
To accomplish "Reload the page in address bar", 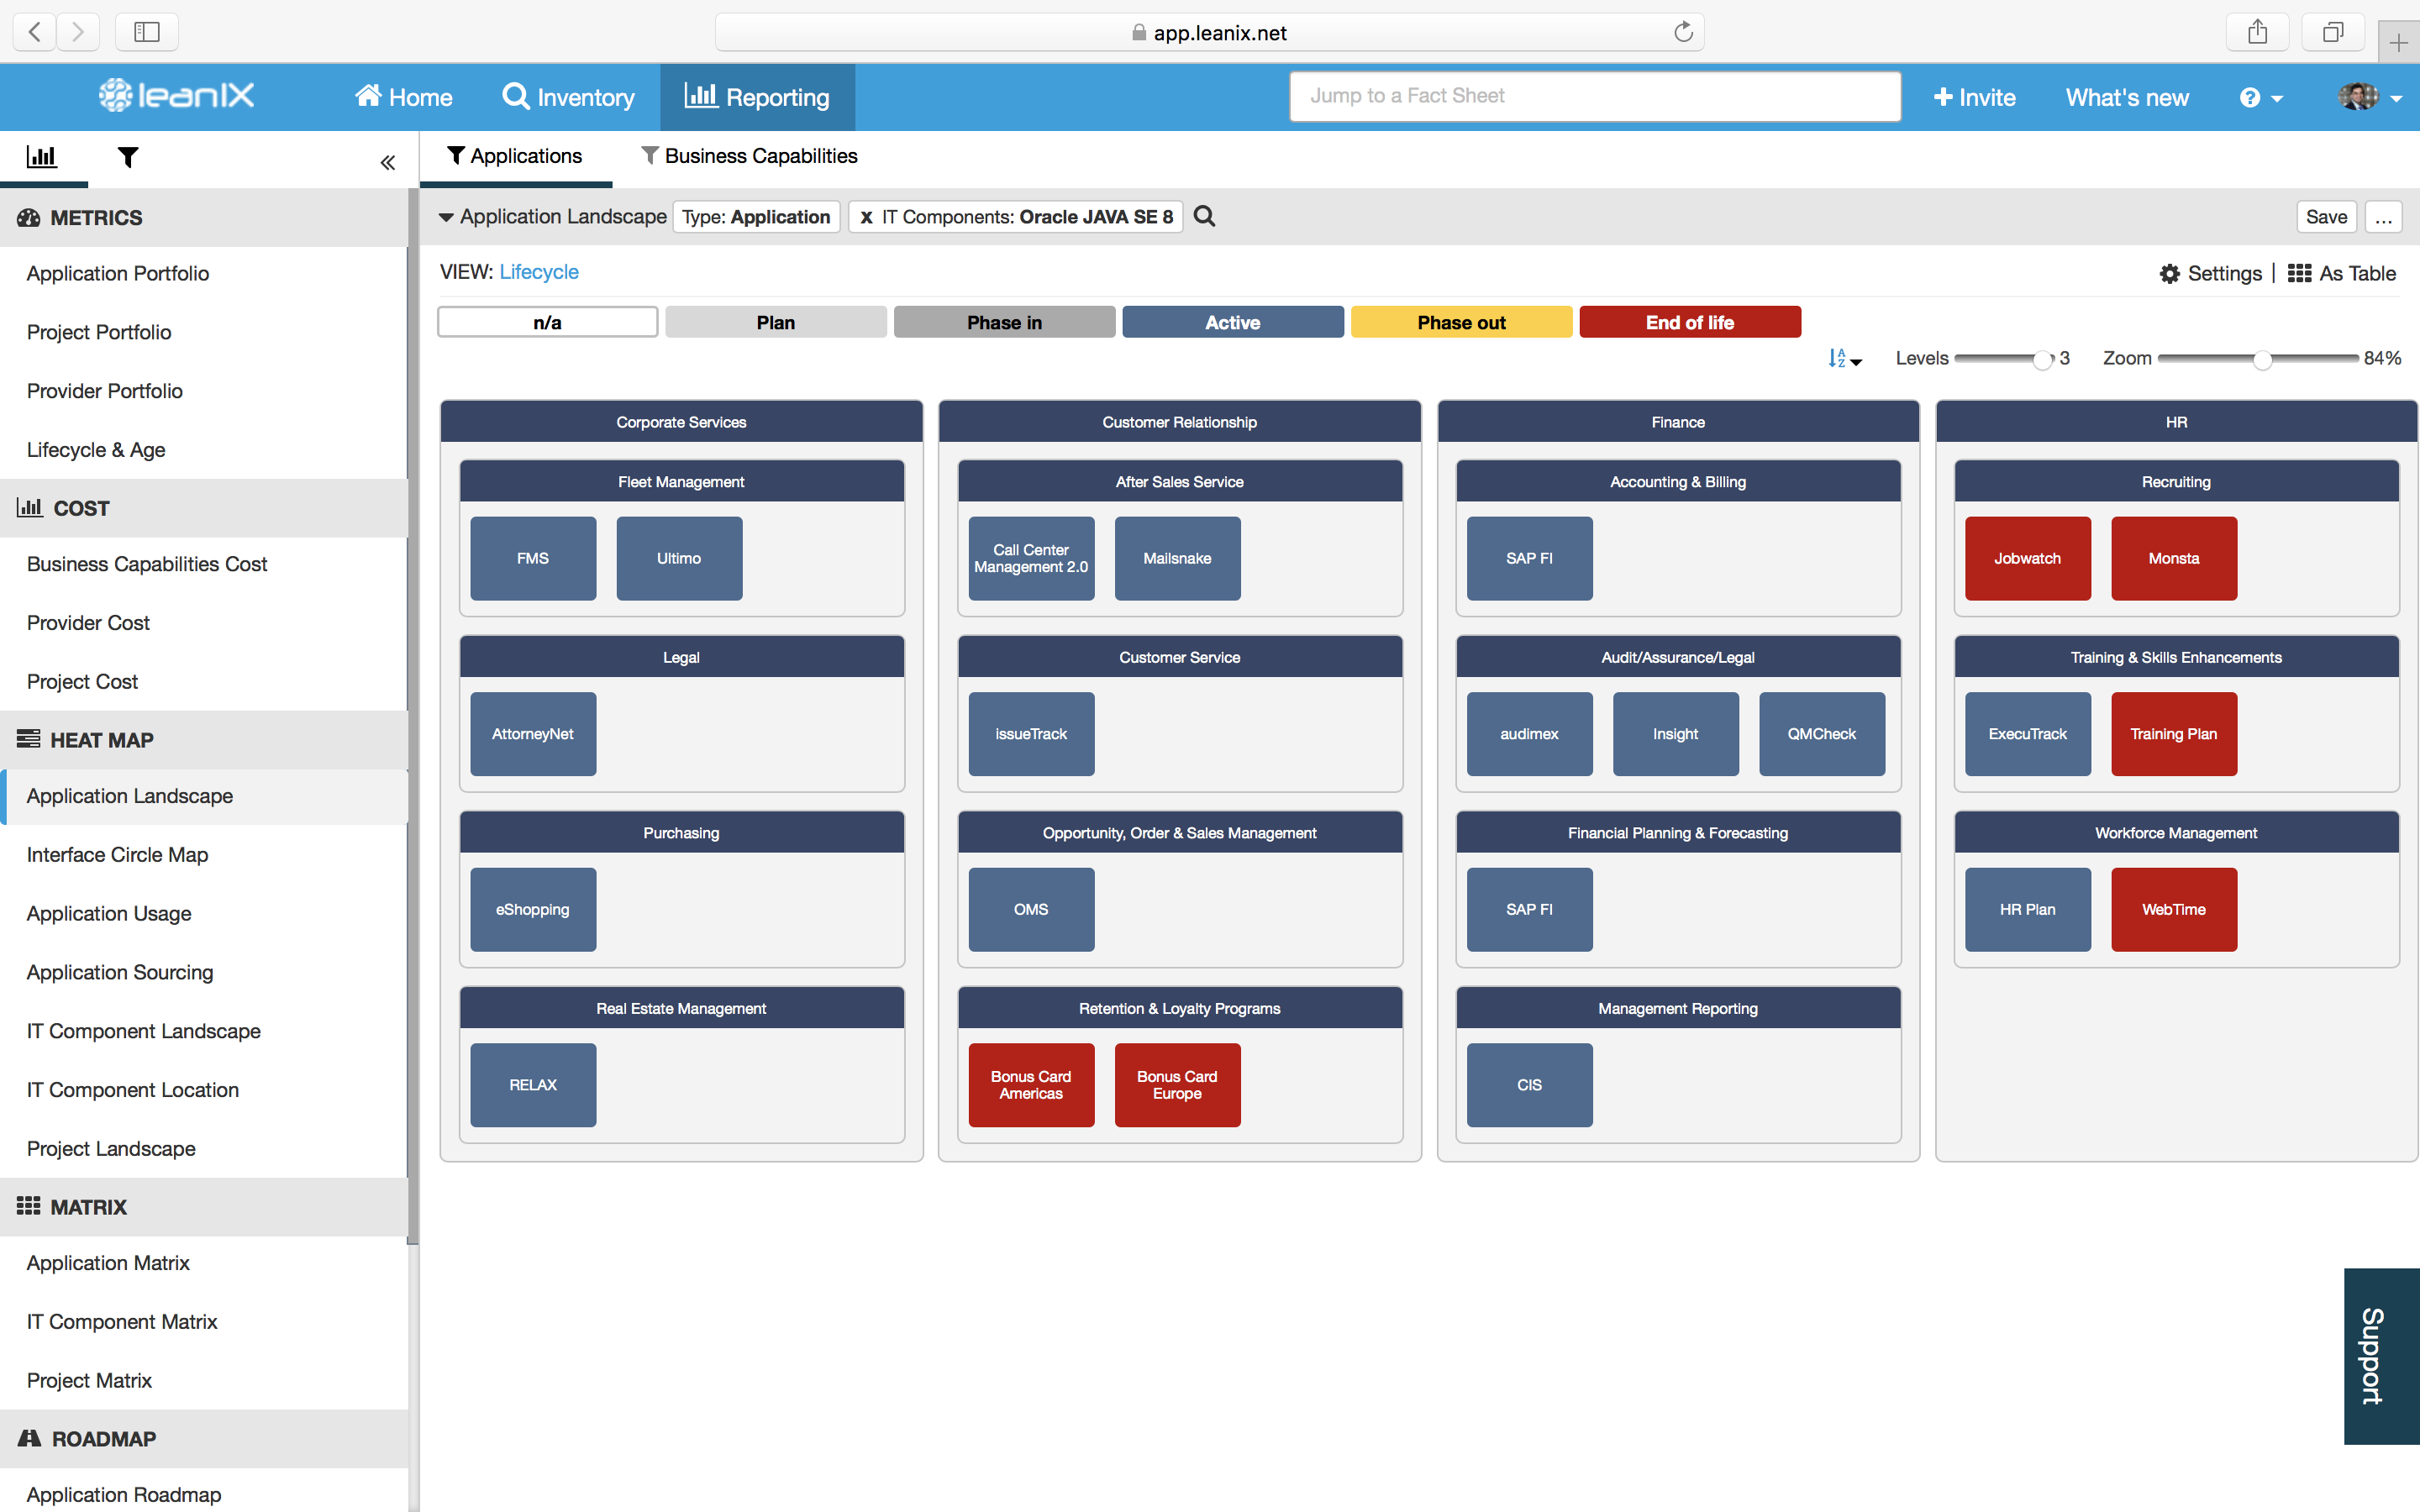I will point(1684,32).
